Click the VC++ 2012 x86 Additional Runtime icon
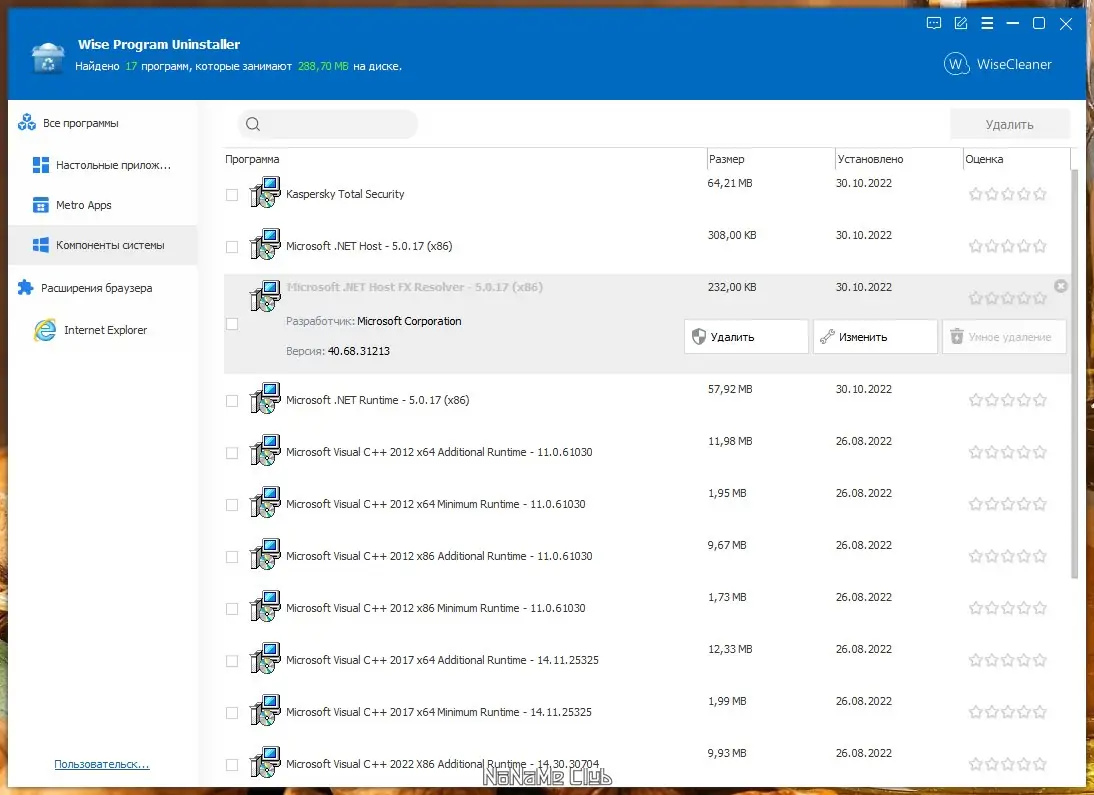Image resolution: width=1094 pixels, height=795 pixels. pyautogui.click(x=265, y=554)
